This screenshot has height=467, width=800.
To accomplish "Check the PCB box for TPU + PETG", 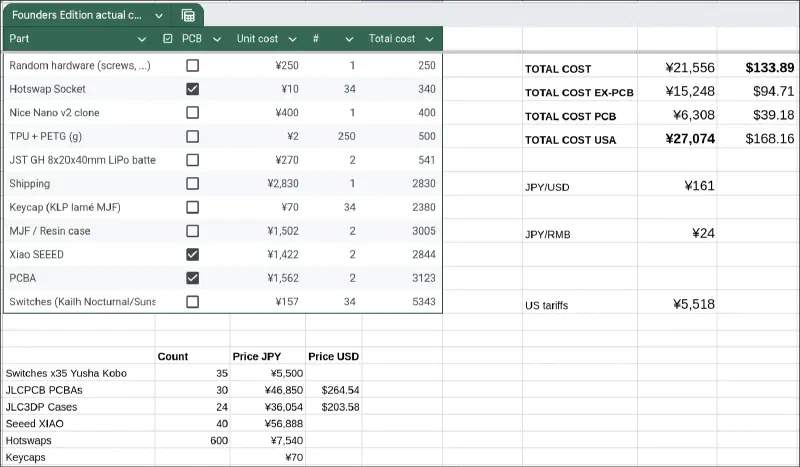I will click(192, 136).
